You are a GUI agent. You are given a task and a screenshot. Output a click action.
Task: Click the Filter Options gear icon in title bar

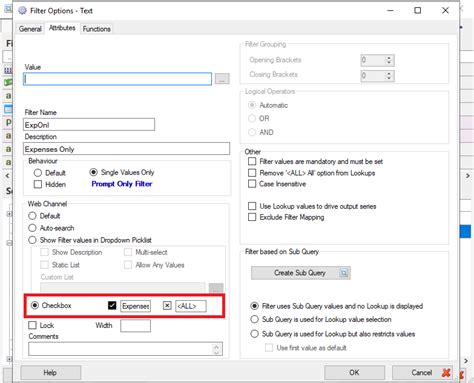pos(22,11)
